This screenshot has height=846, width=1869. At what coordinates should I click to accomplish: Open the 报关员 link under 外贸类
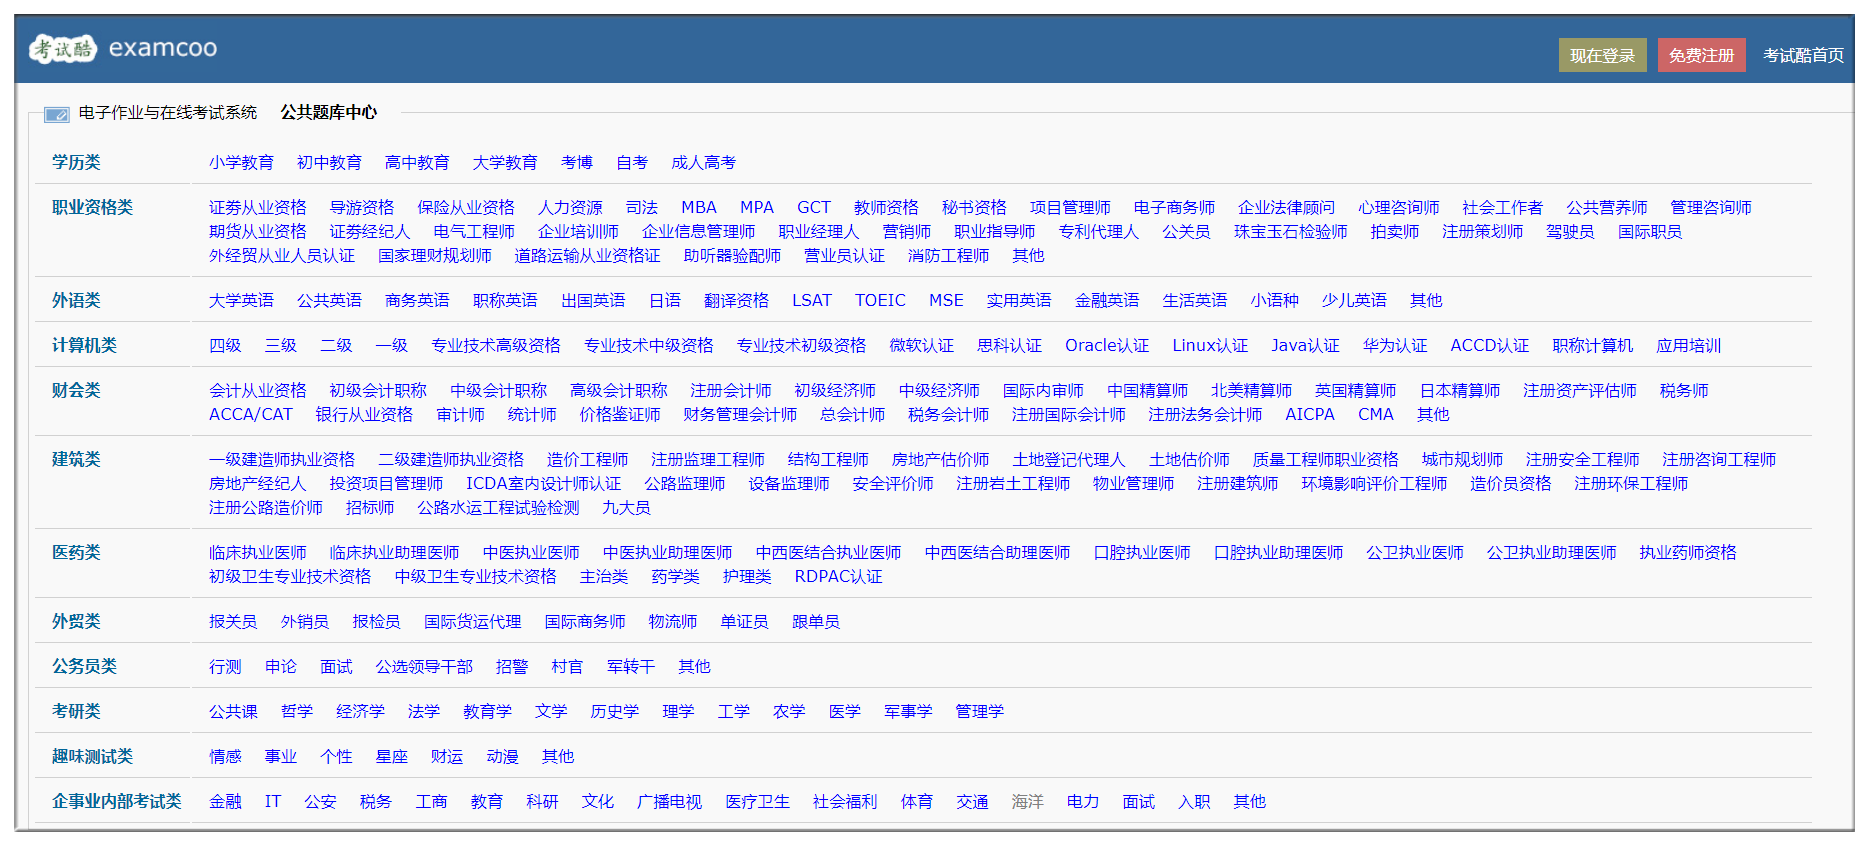coord(232,622)
